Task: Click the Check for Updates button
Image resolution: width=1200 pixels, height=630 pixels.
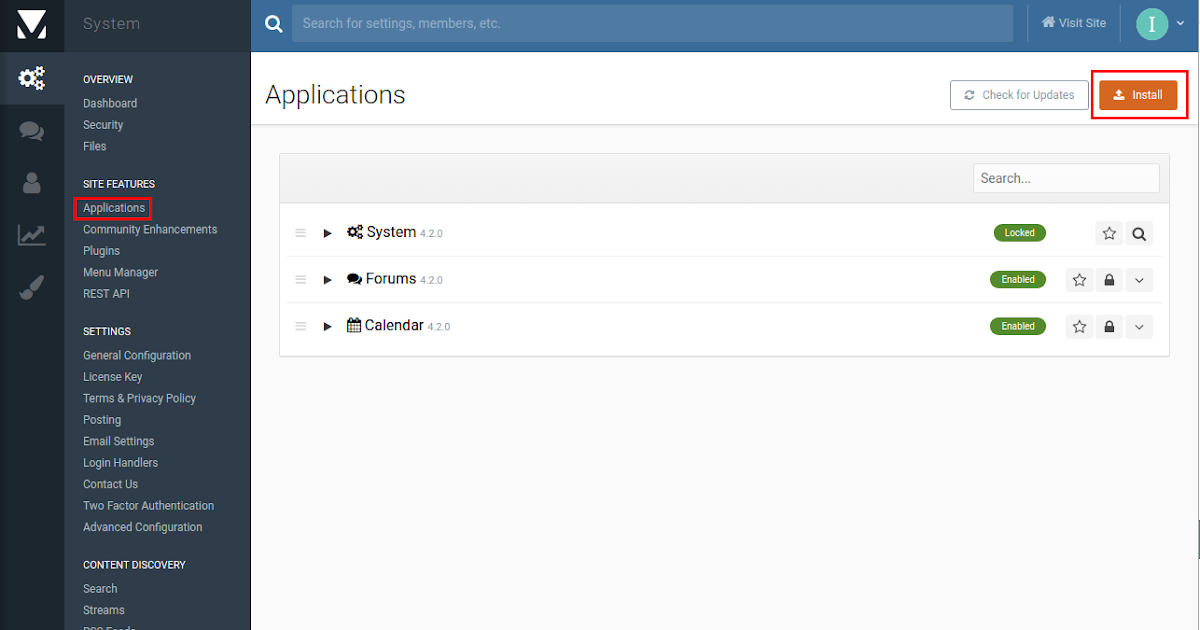Action: click(x=1019, y=95)
